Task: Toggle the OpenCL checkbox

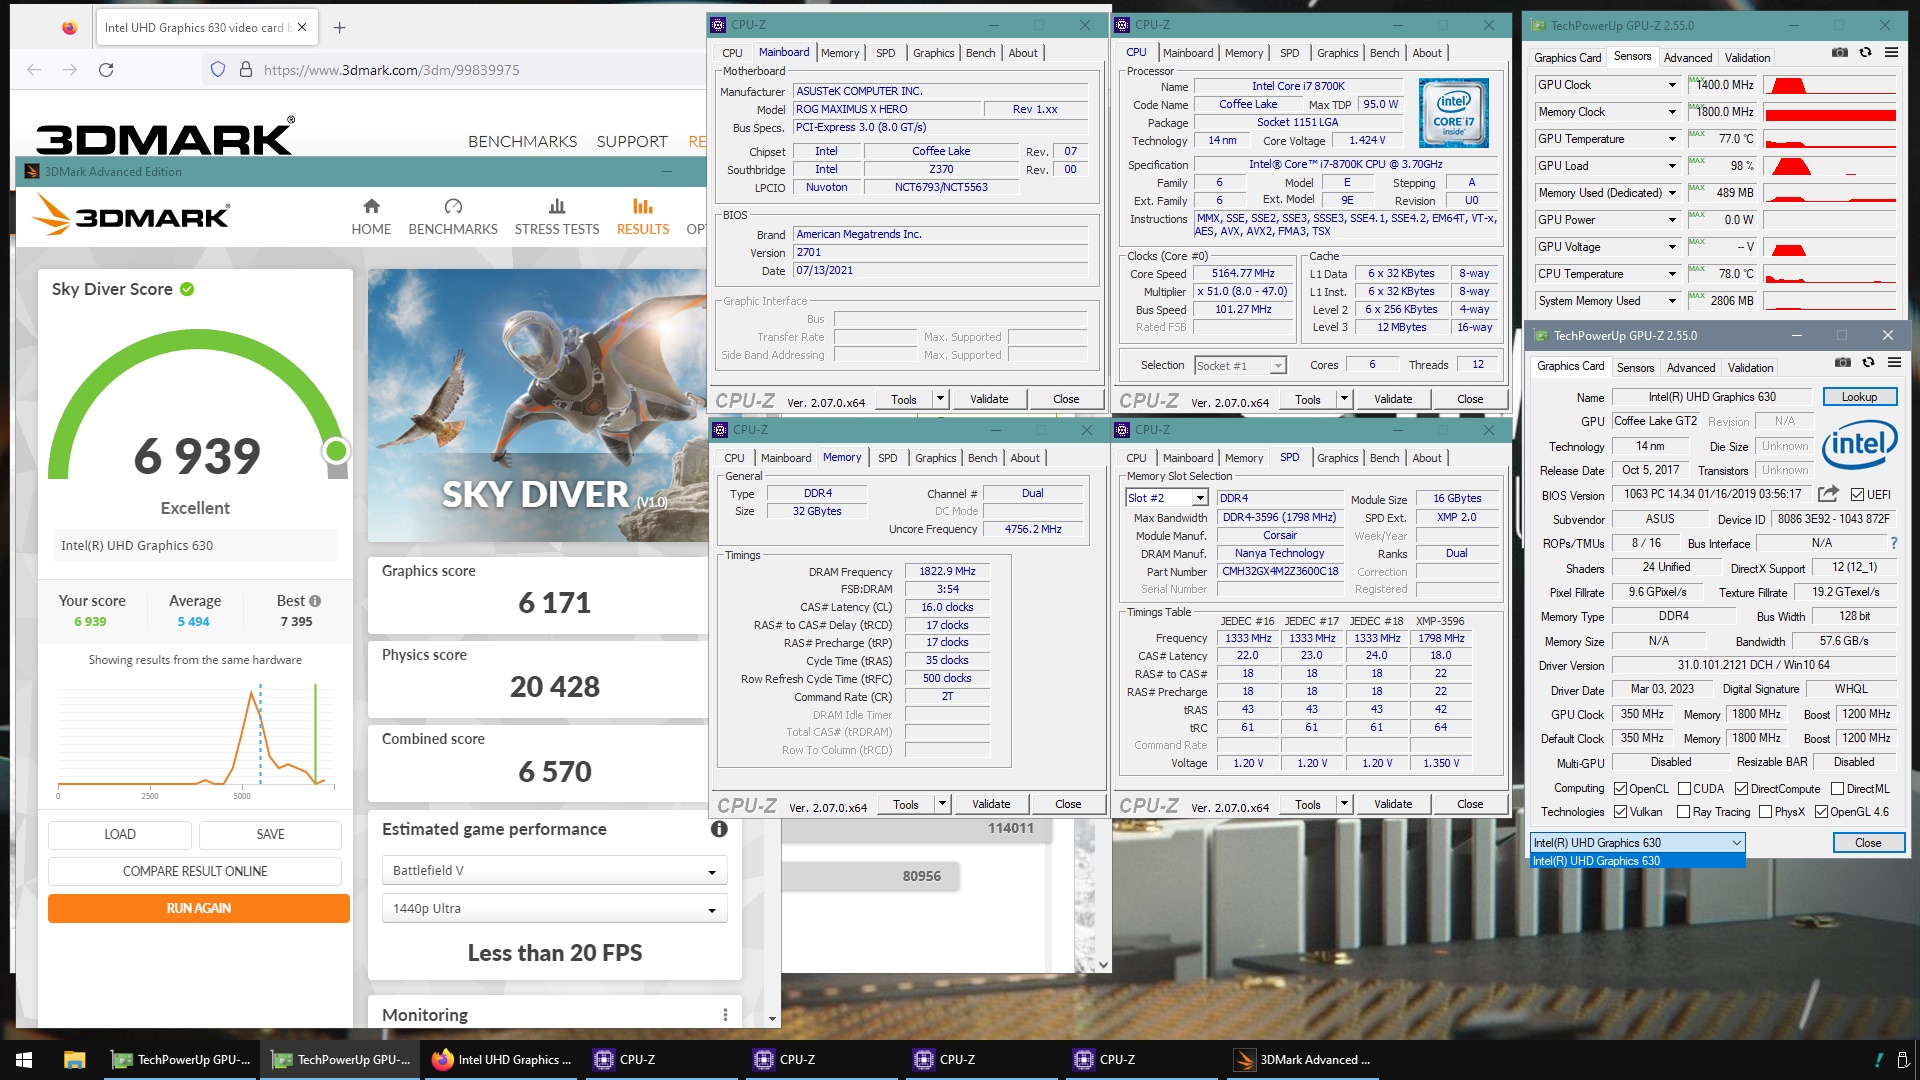Action: coord(1620,789)
